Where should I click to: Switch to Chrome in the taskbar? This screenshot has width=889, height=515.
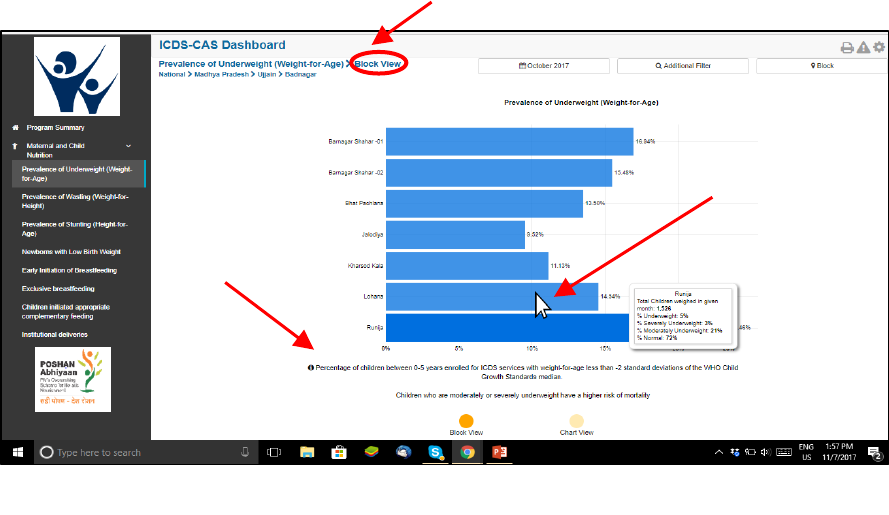click(x=467, y=452)
